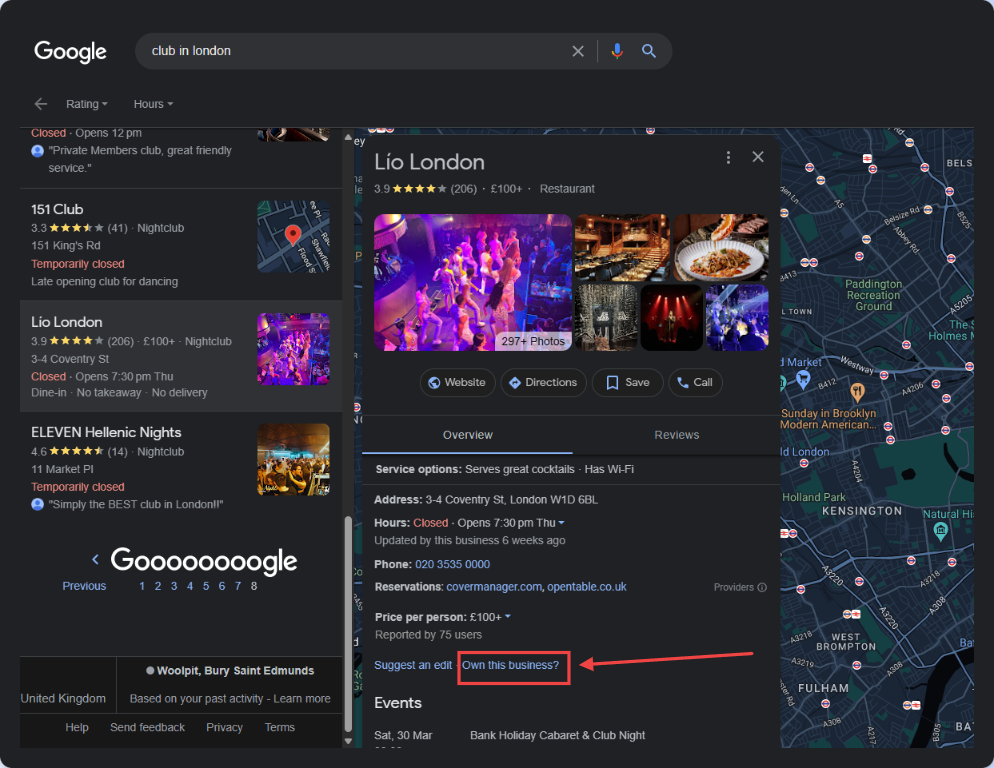
Task: Go to Previous results page
Action: point(84,586)
